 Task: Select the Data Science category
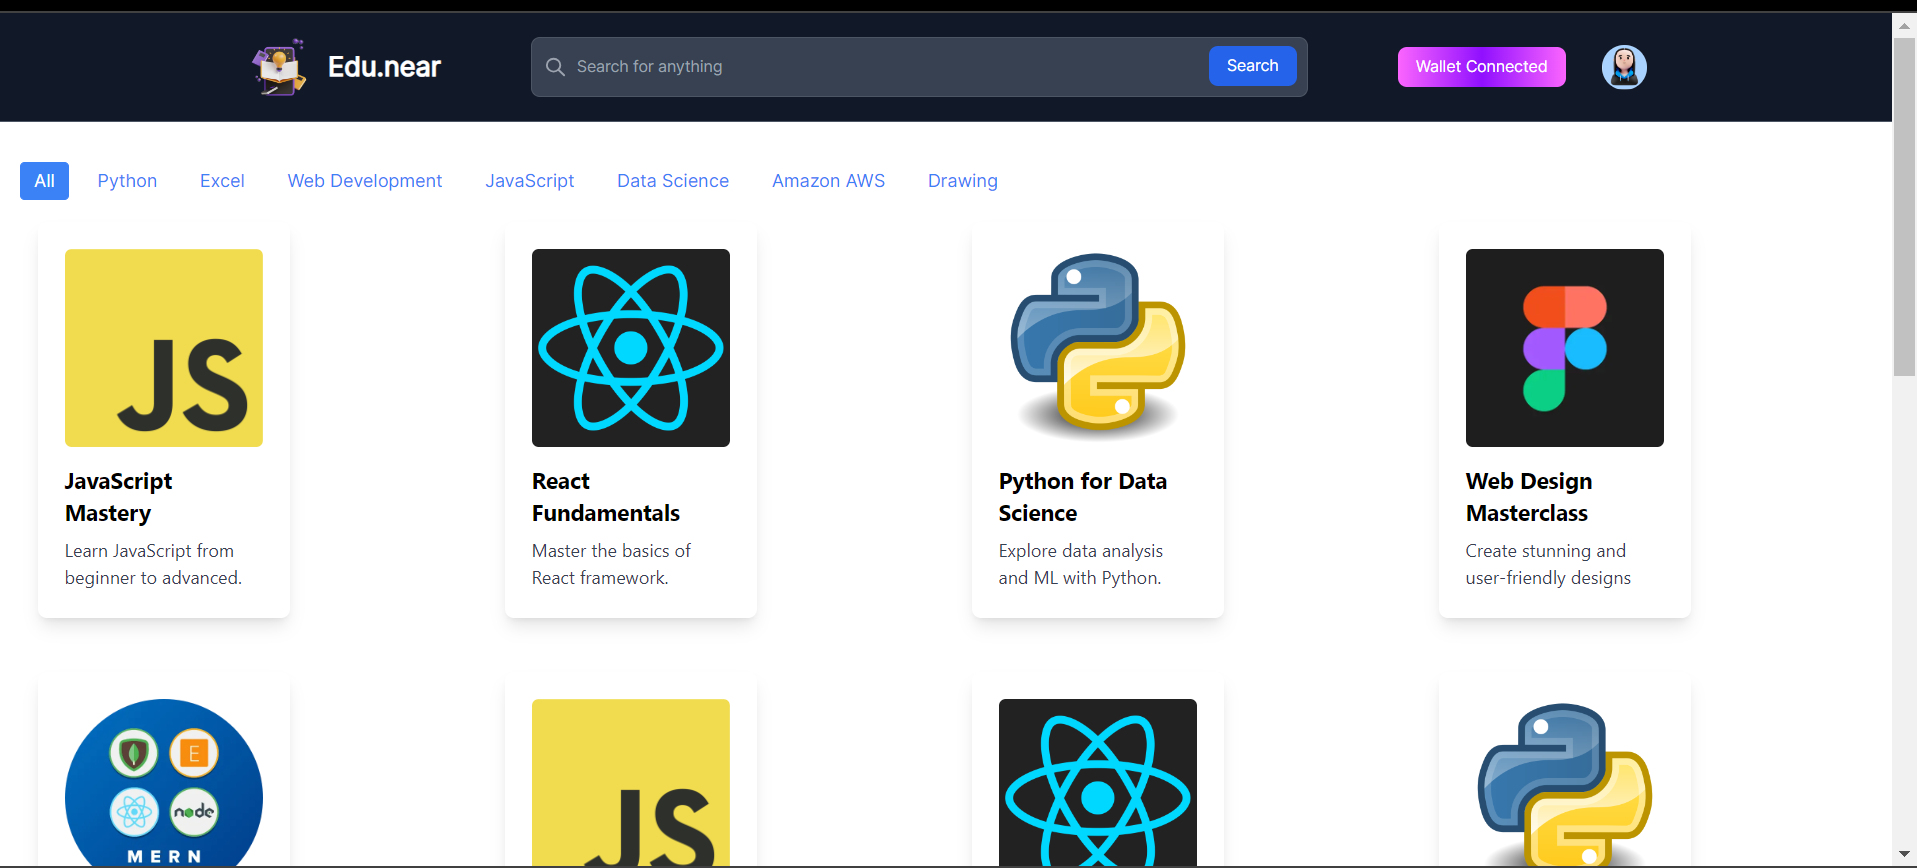[x=673, y=181]
